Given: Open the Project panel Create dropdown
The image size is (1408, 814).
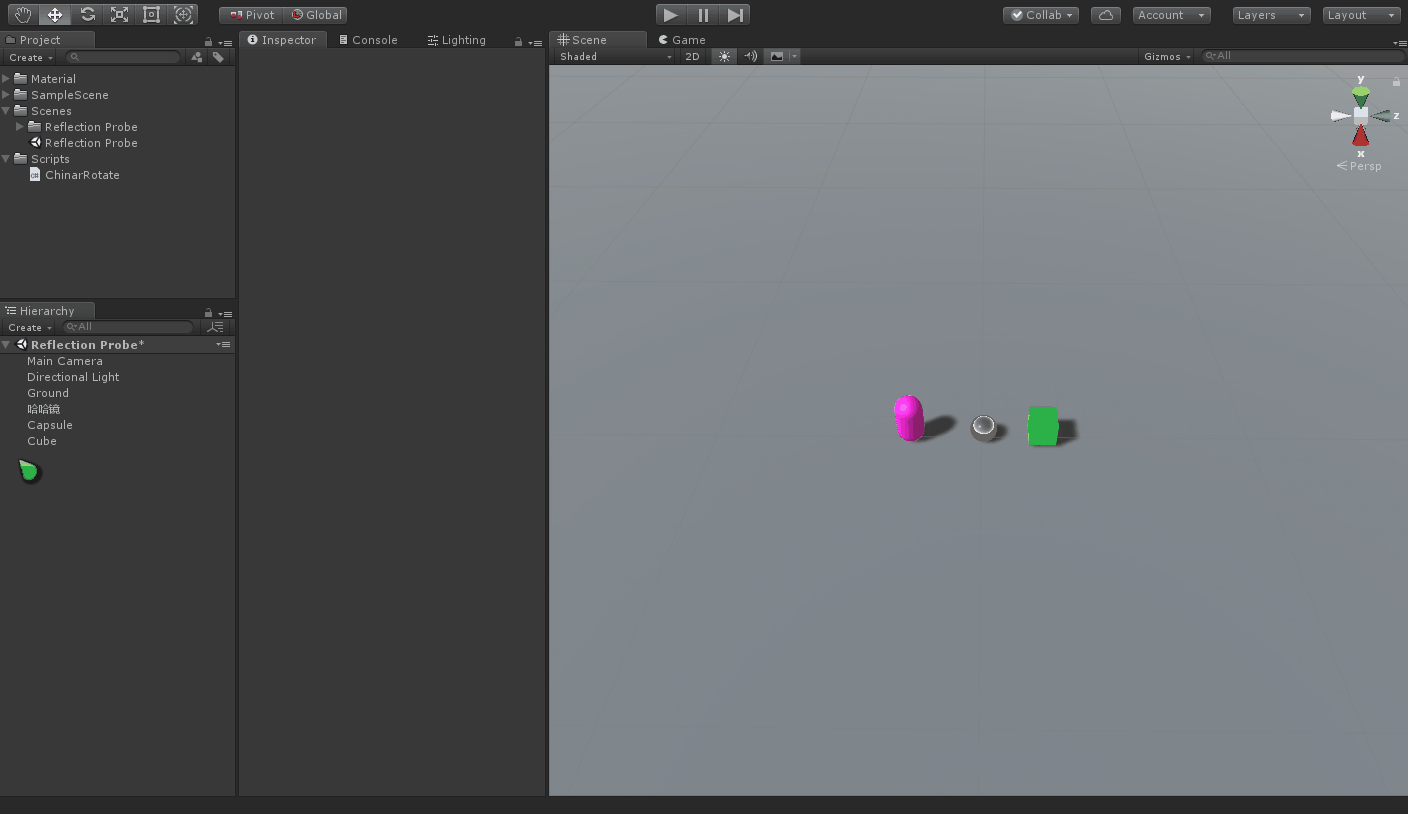Looking at the screenshot, I should point(30,58).
